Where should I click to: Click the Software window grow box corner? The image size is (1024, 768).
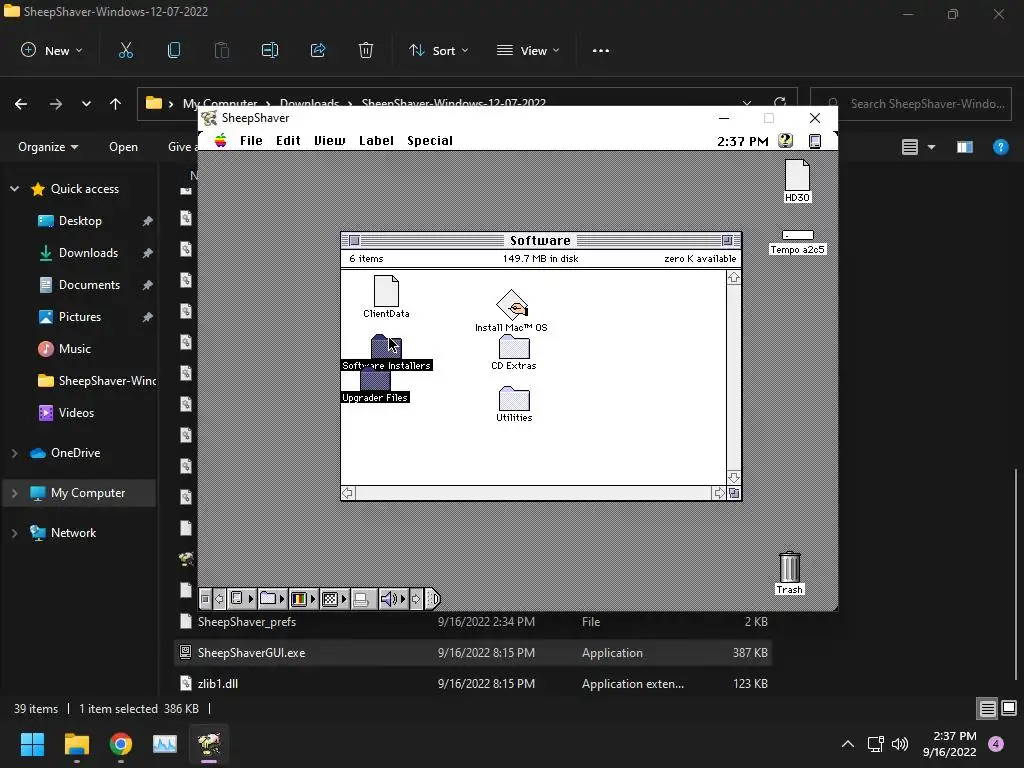[x=734, y=493]
